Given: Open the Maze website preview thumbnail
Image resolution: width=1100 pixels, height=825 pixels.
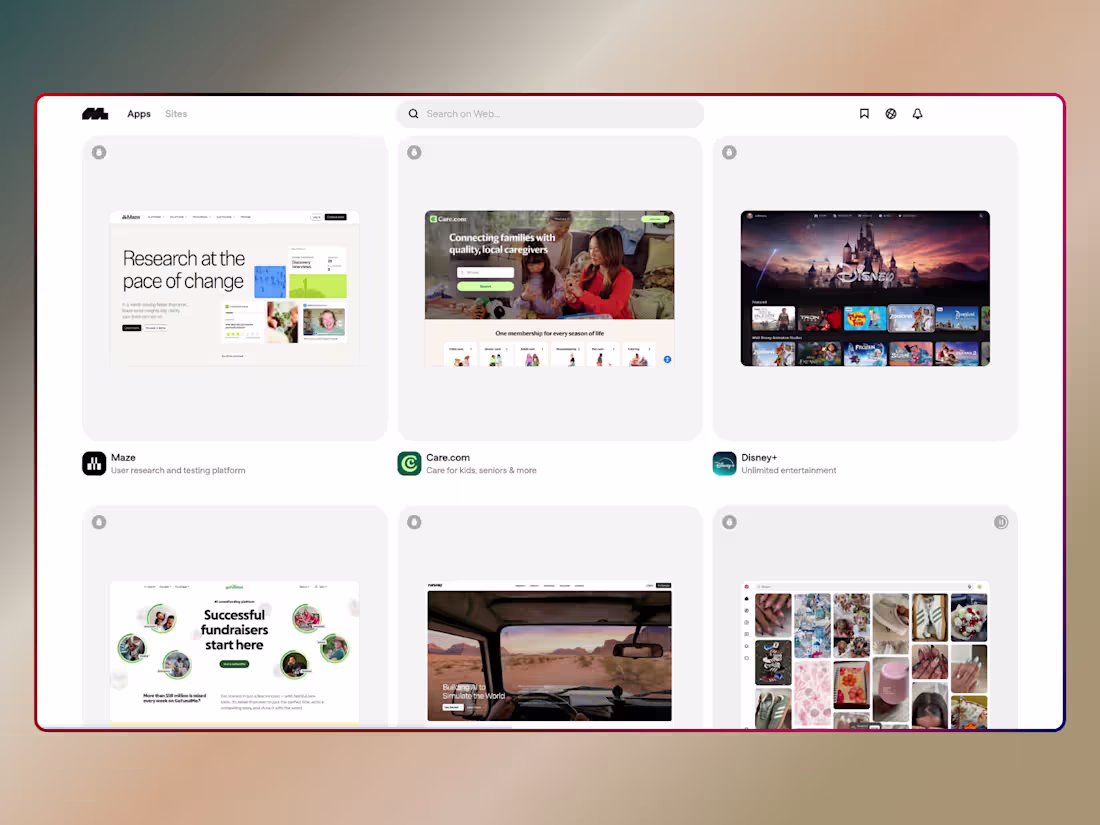Looking at the screenshot, I should [234, 288].
